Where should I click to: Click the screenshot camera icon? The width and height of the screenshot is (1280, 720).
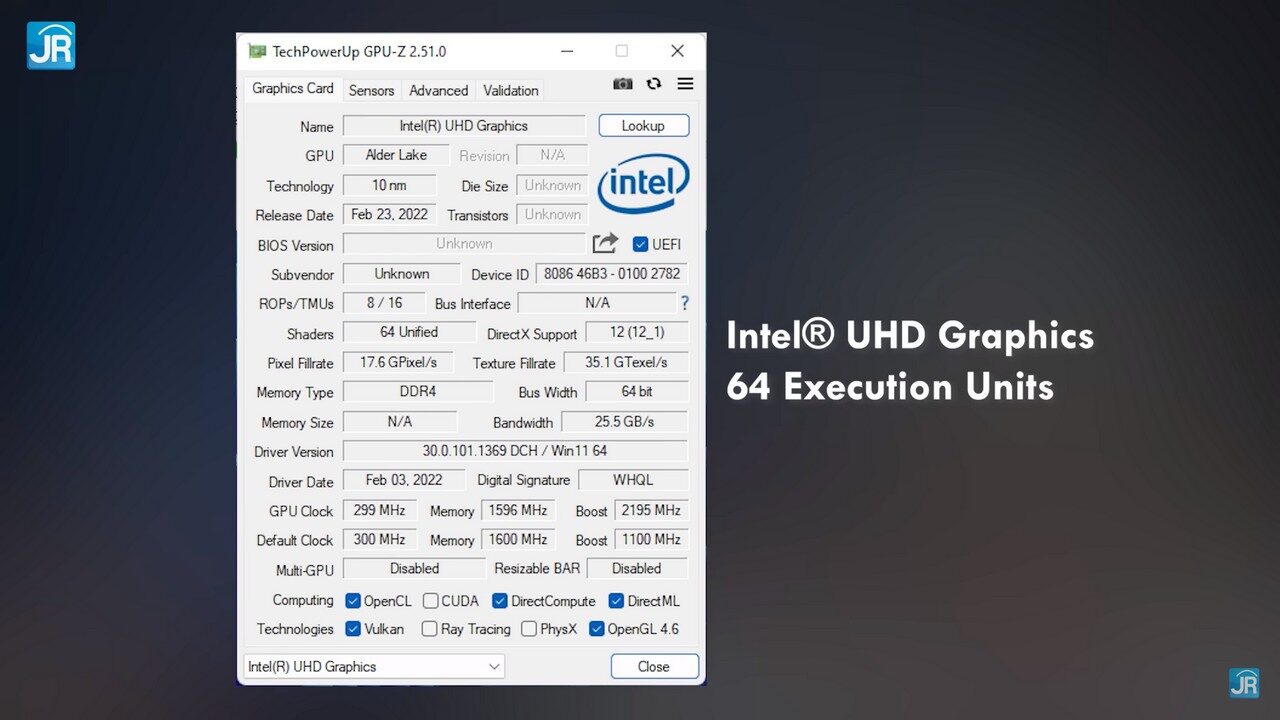(x=623, y=84)
